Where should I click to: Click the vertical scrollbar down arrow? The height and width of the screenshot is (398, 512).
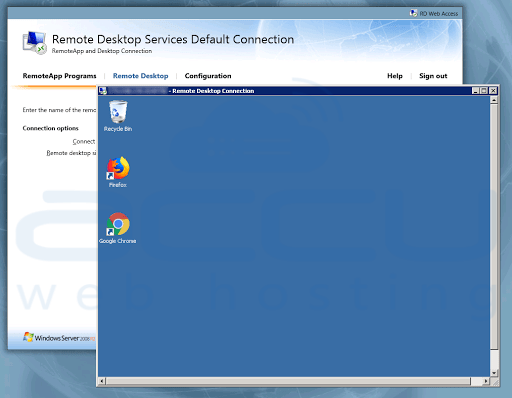[494, 373]
